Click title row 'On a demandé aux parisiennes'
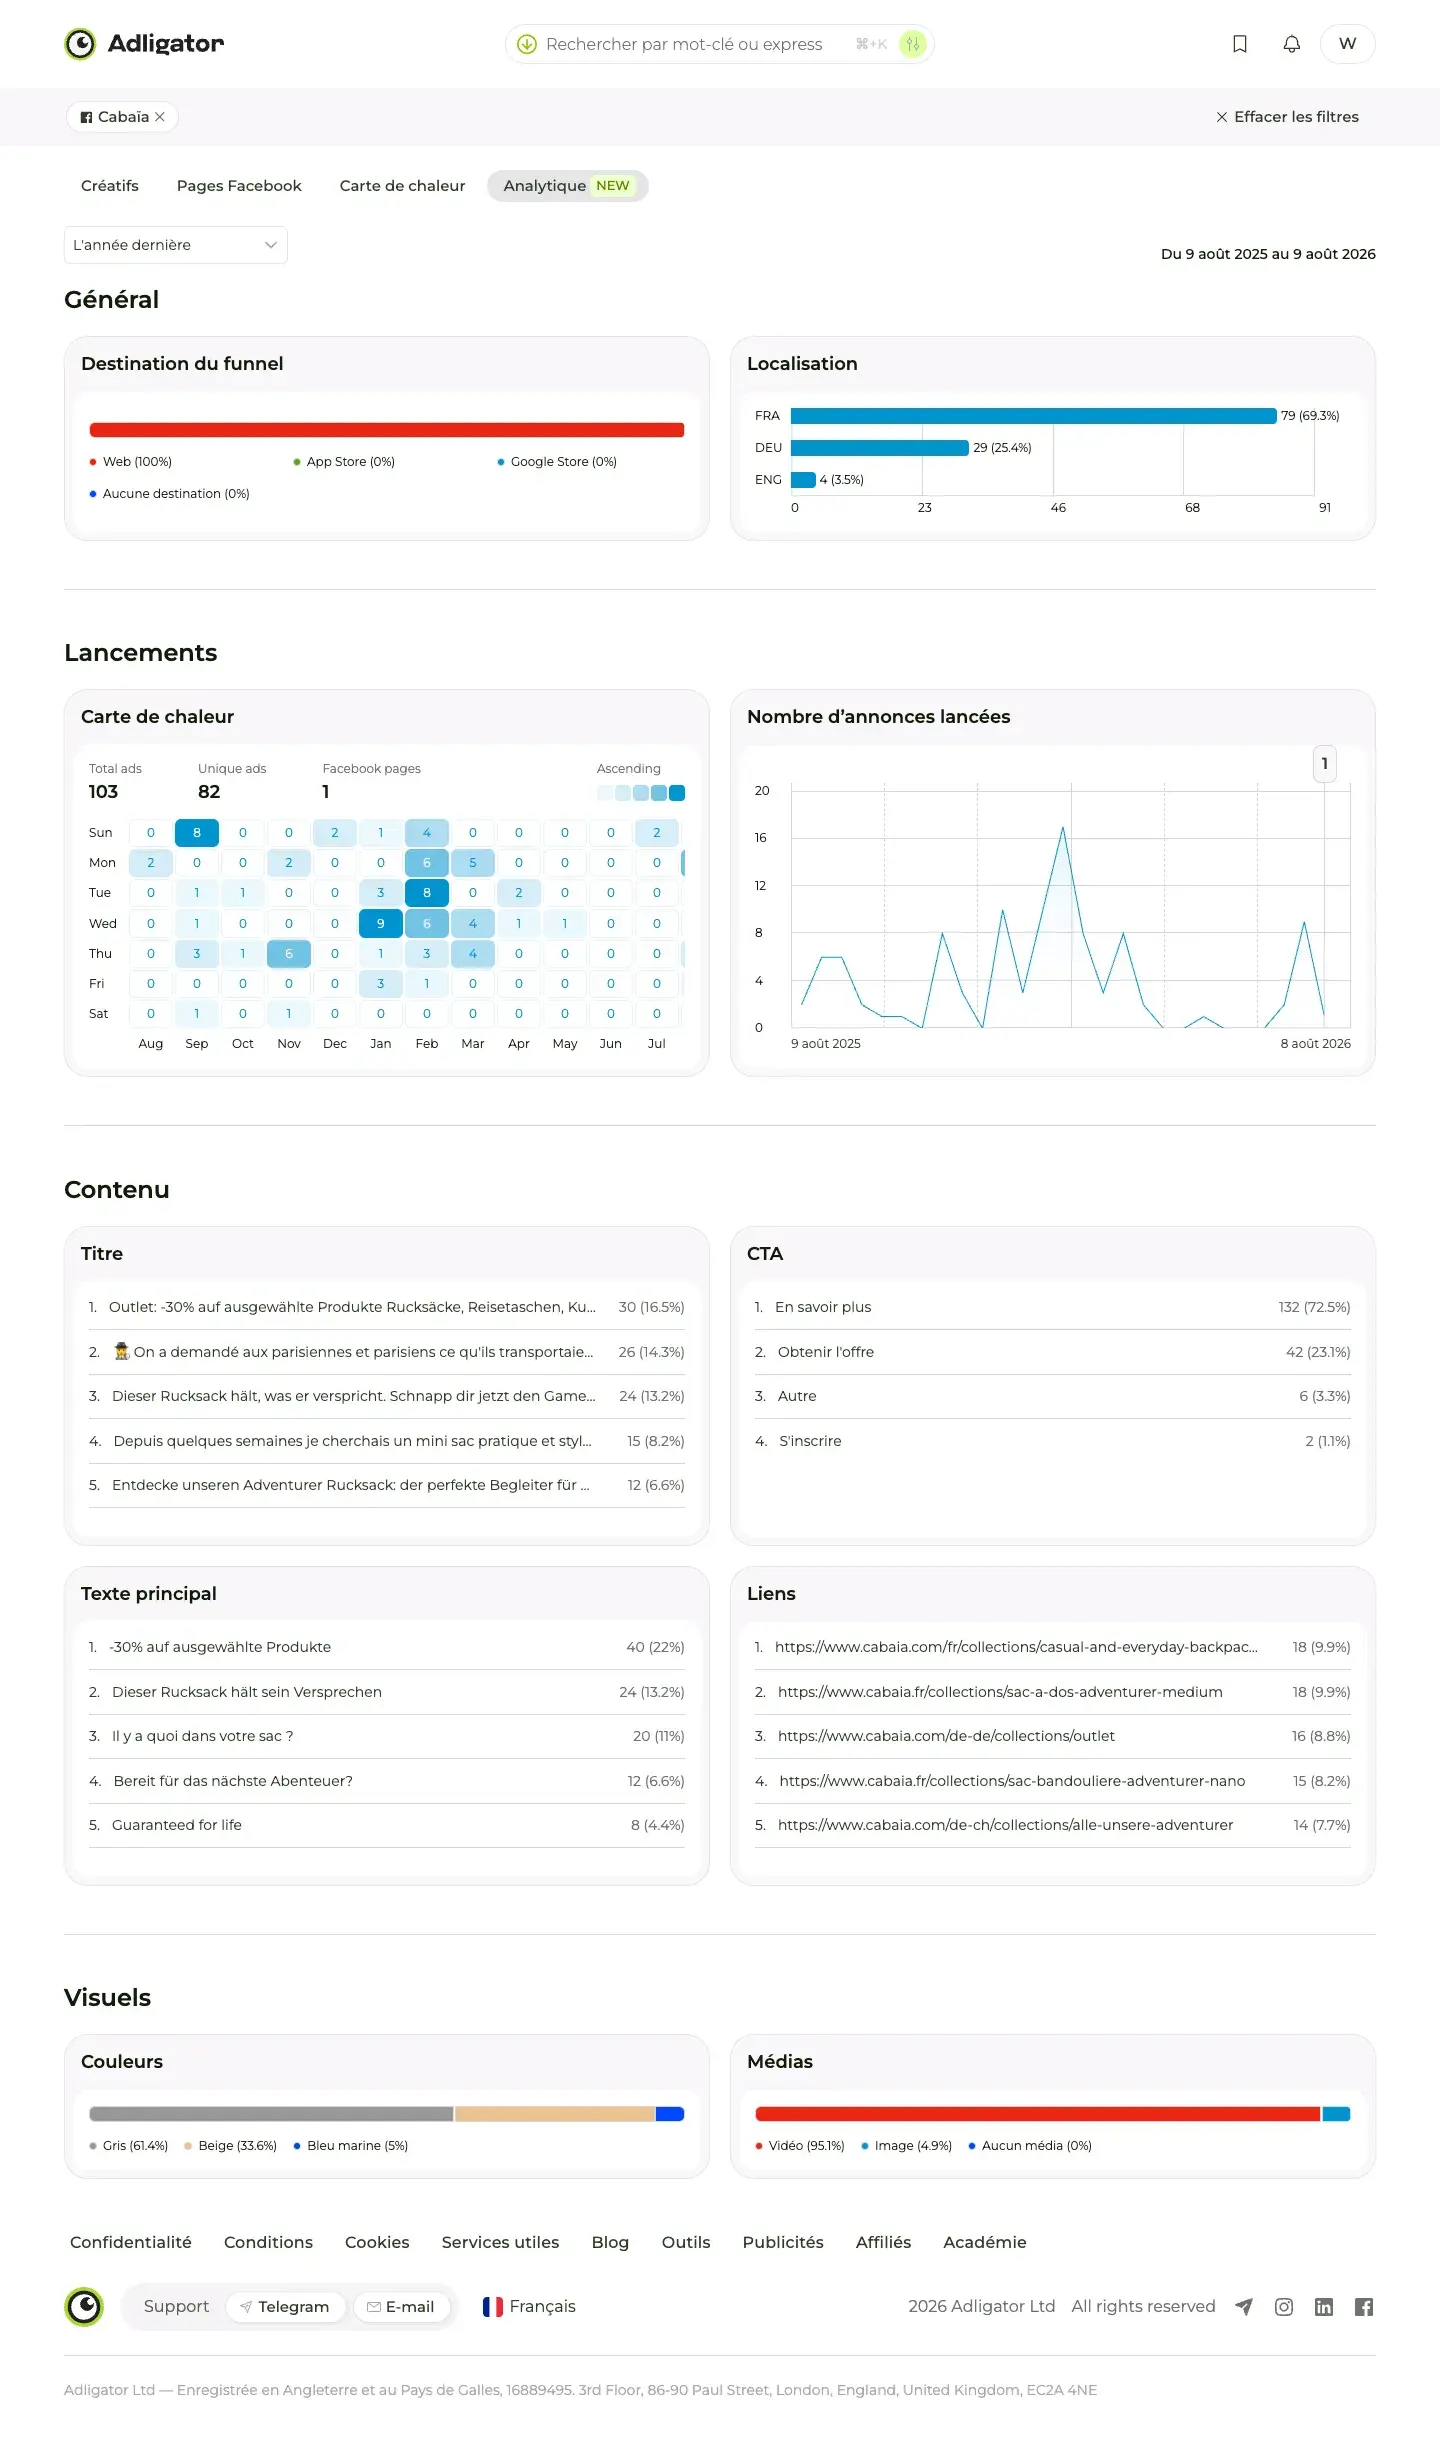 point(387,1352)
